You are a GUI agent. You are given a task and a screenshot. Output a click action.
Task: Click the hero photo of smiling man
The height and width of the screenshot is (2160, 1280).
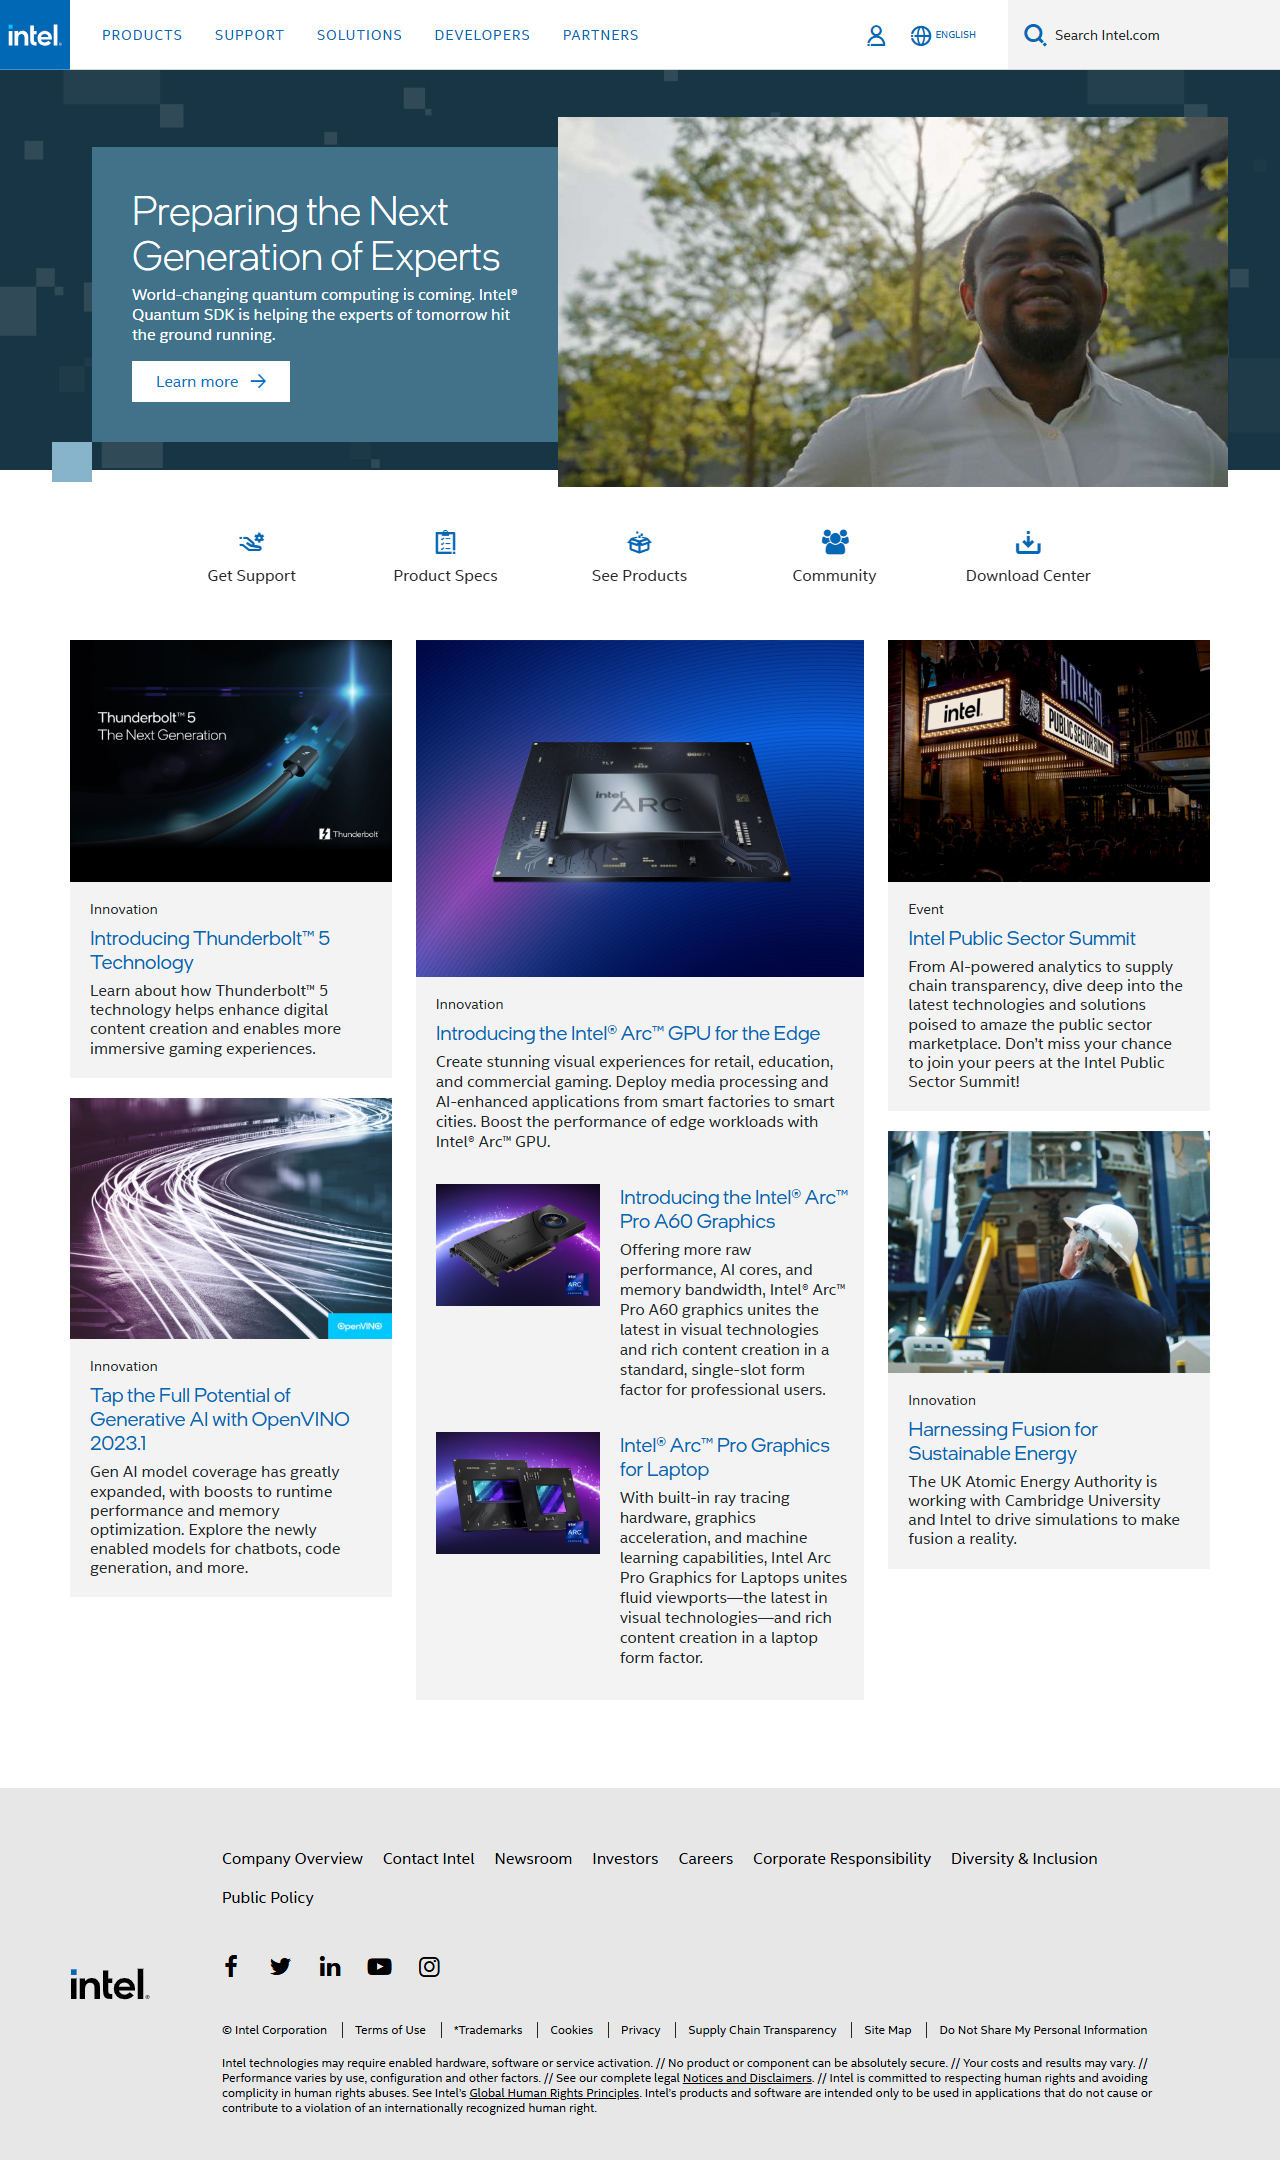(x=893, y=302)
